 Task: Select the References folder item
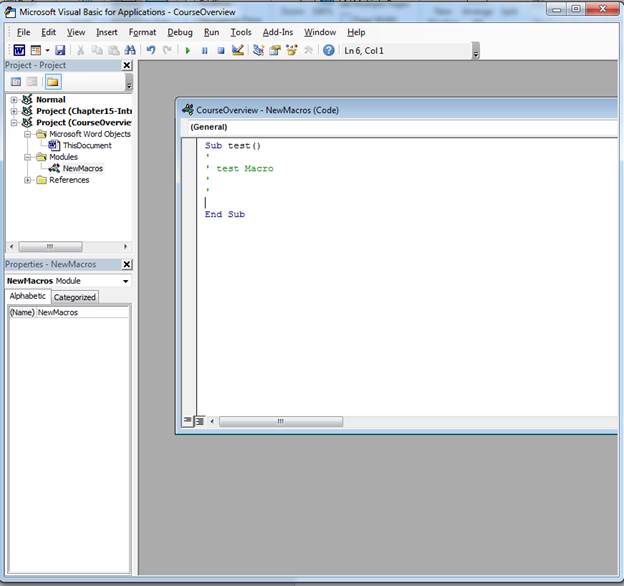pos(69,180)
